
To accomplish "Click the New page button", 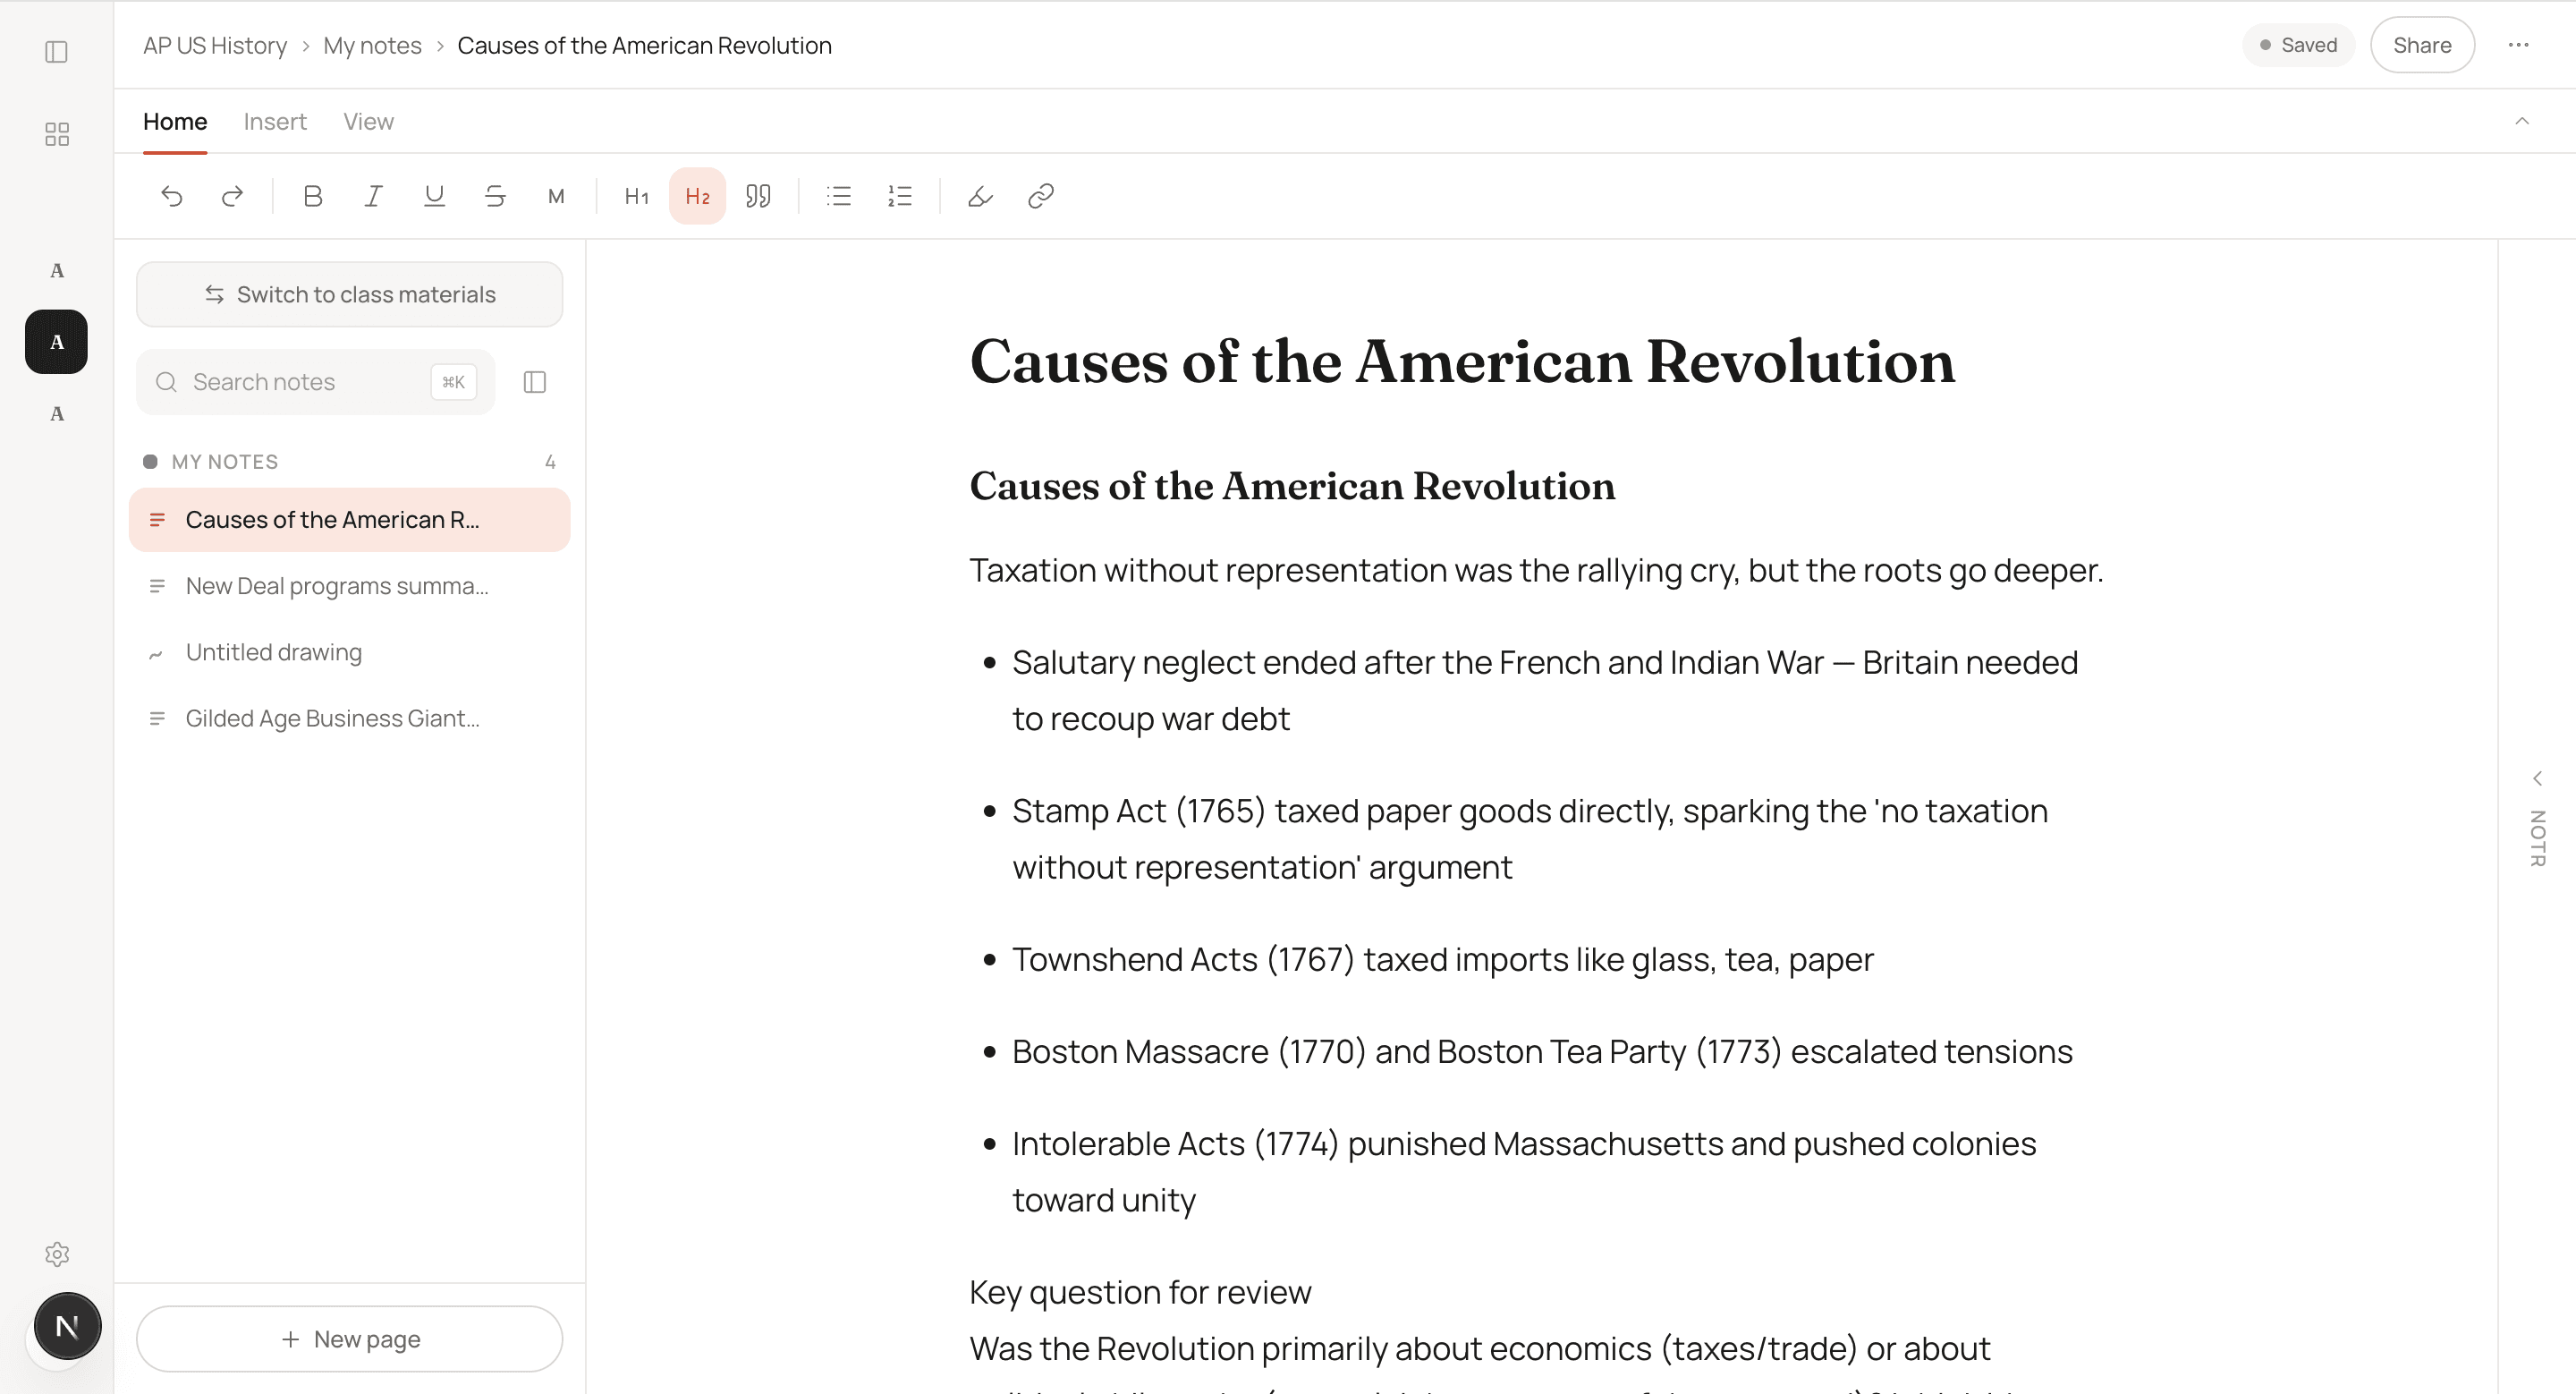I will tap(349, 1339).
